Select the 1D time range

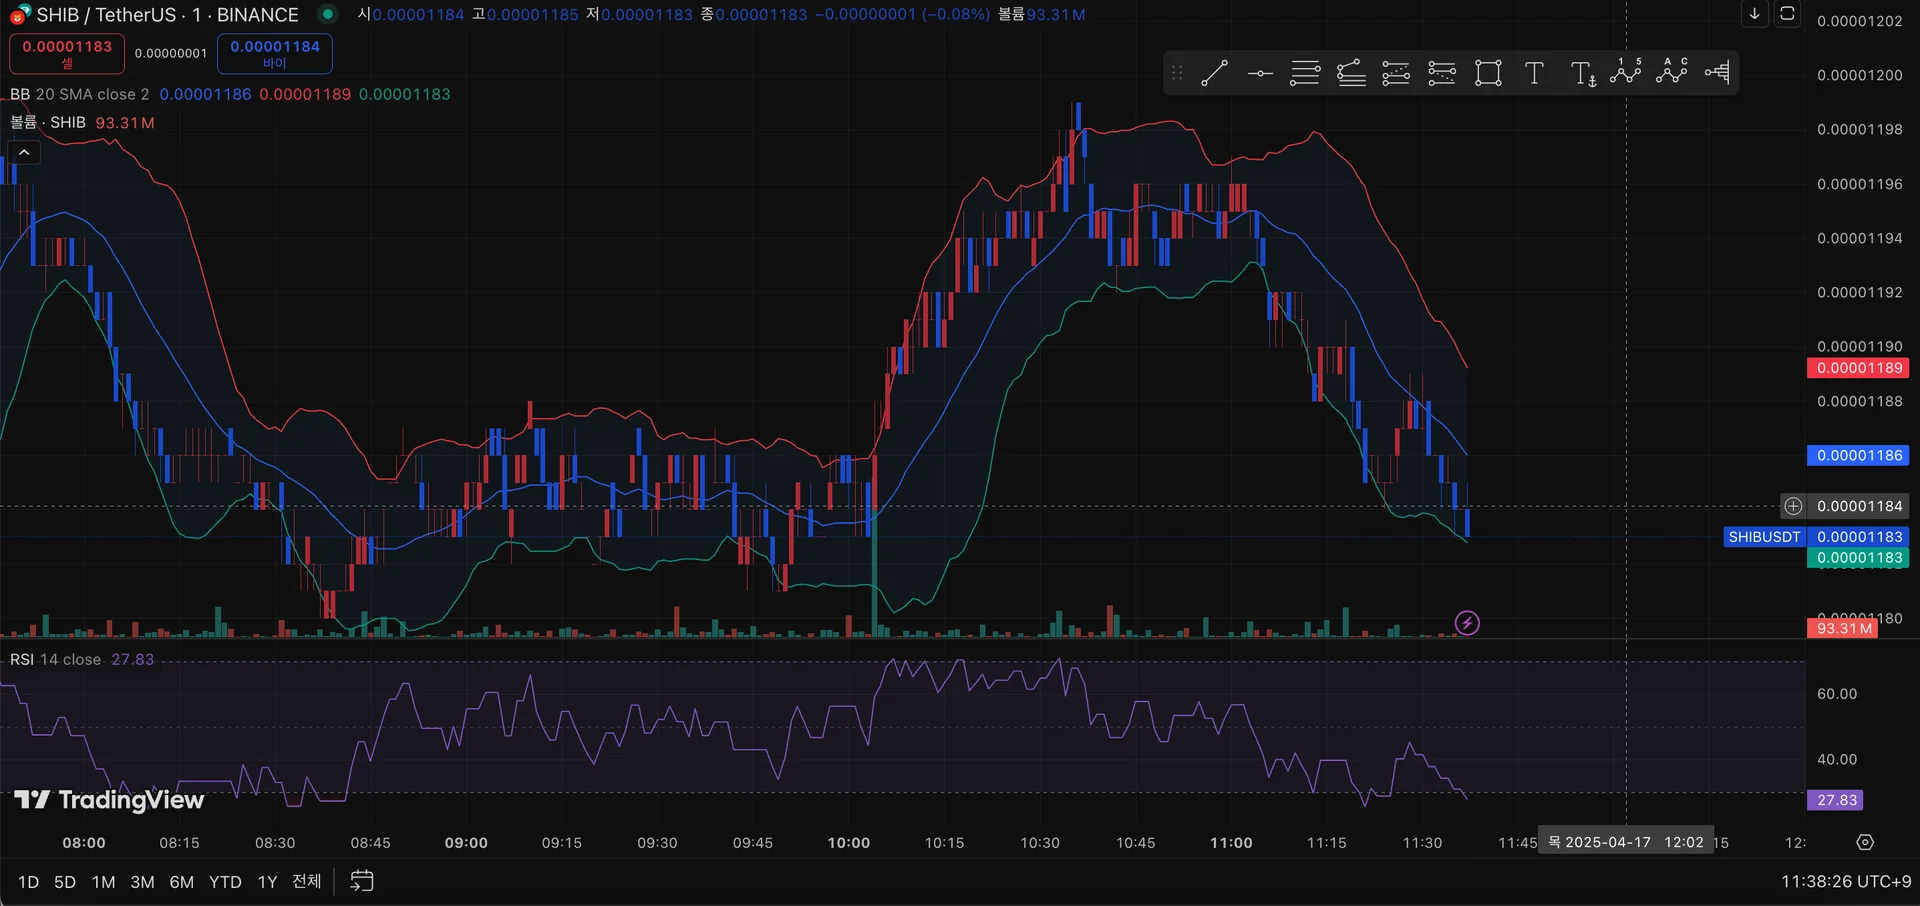pyautogui.click(x=28, y=882)
